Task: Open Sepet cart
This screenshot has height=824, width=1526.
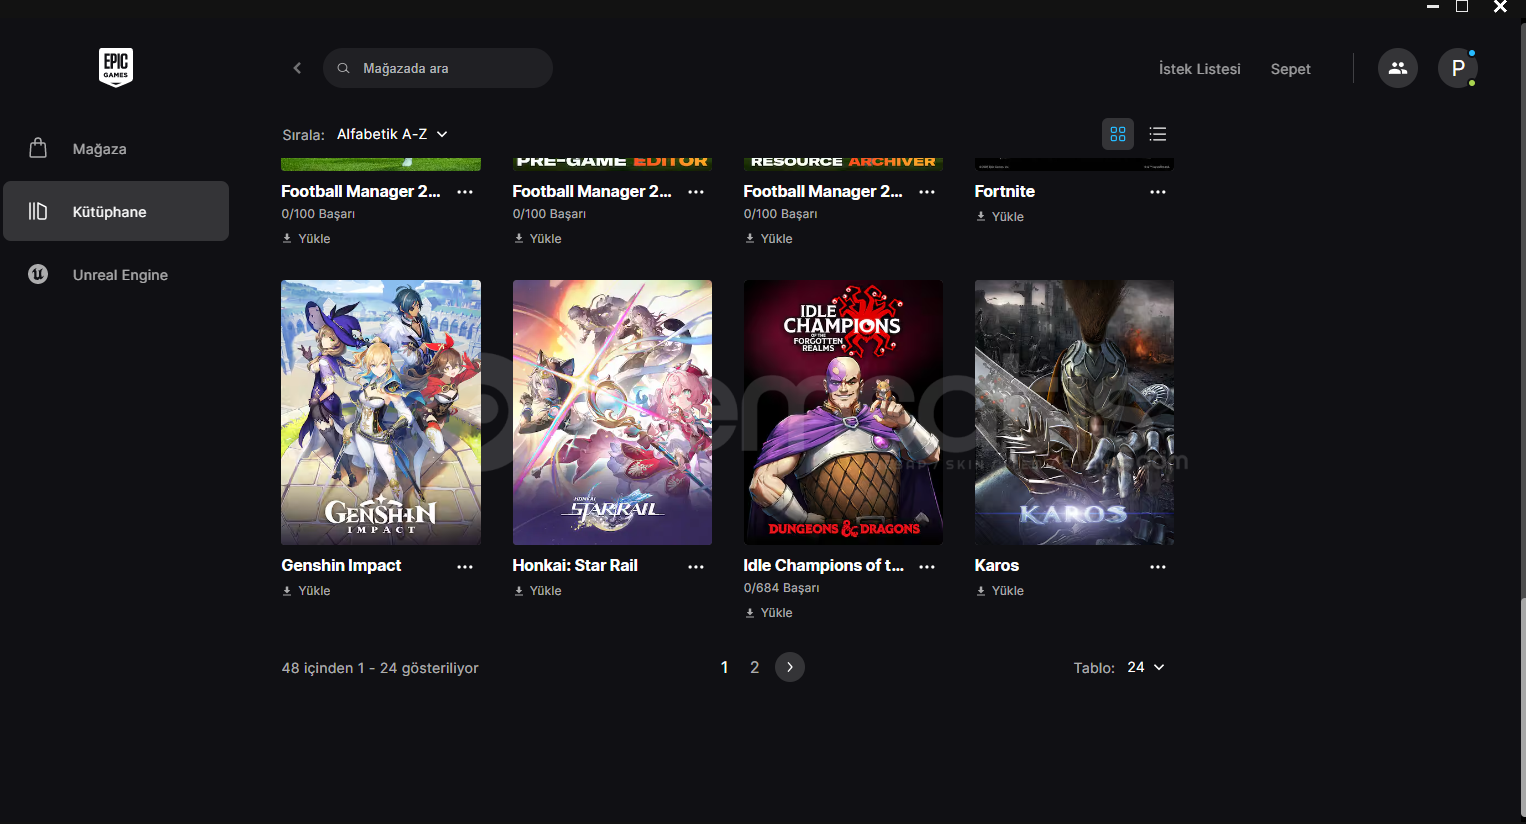Action: 1290,69
